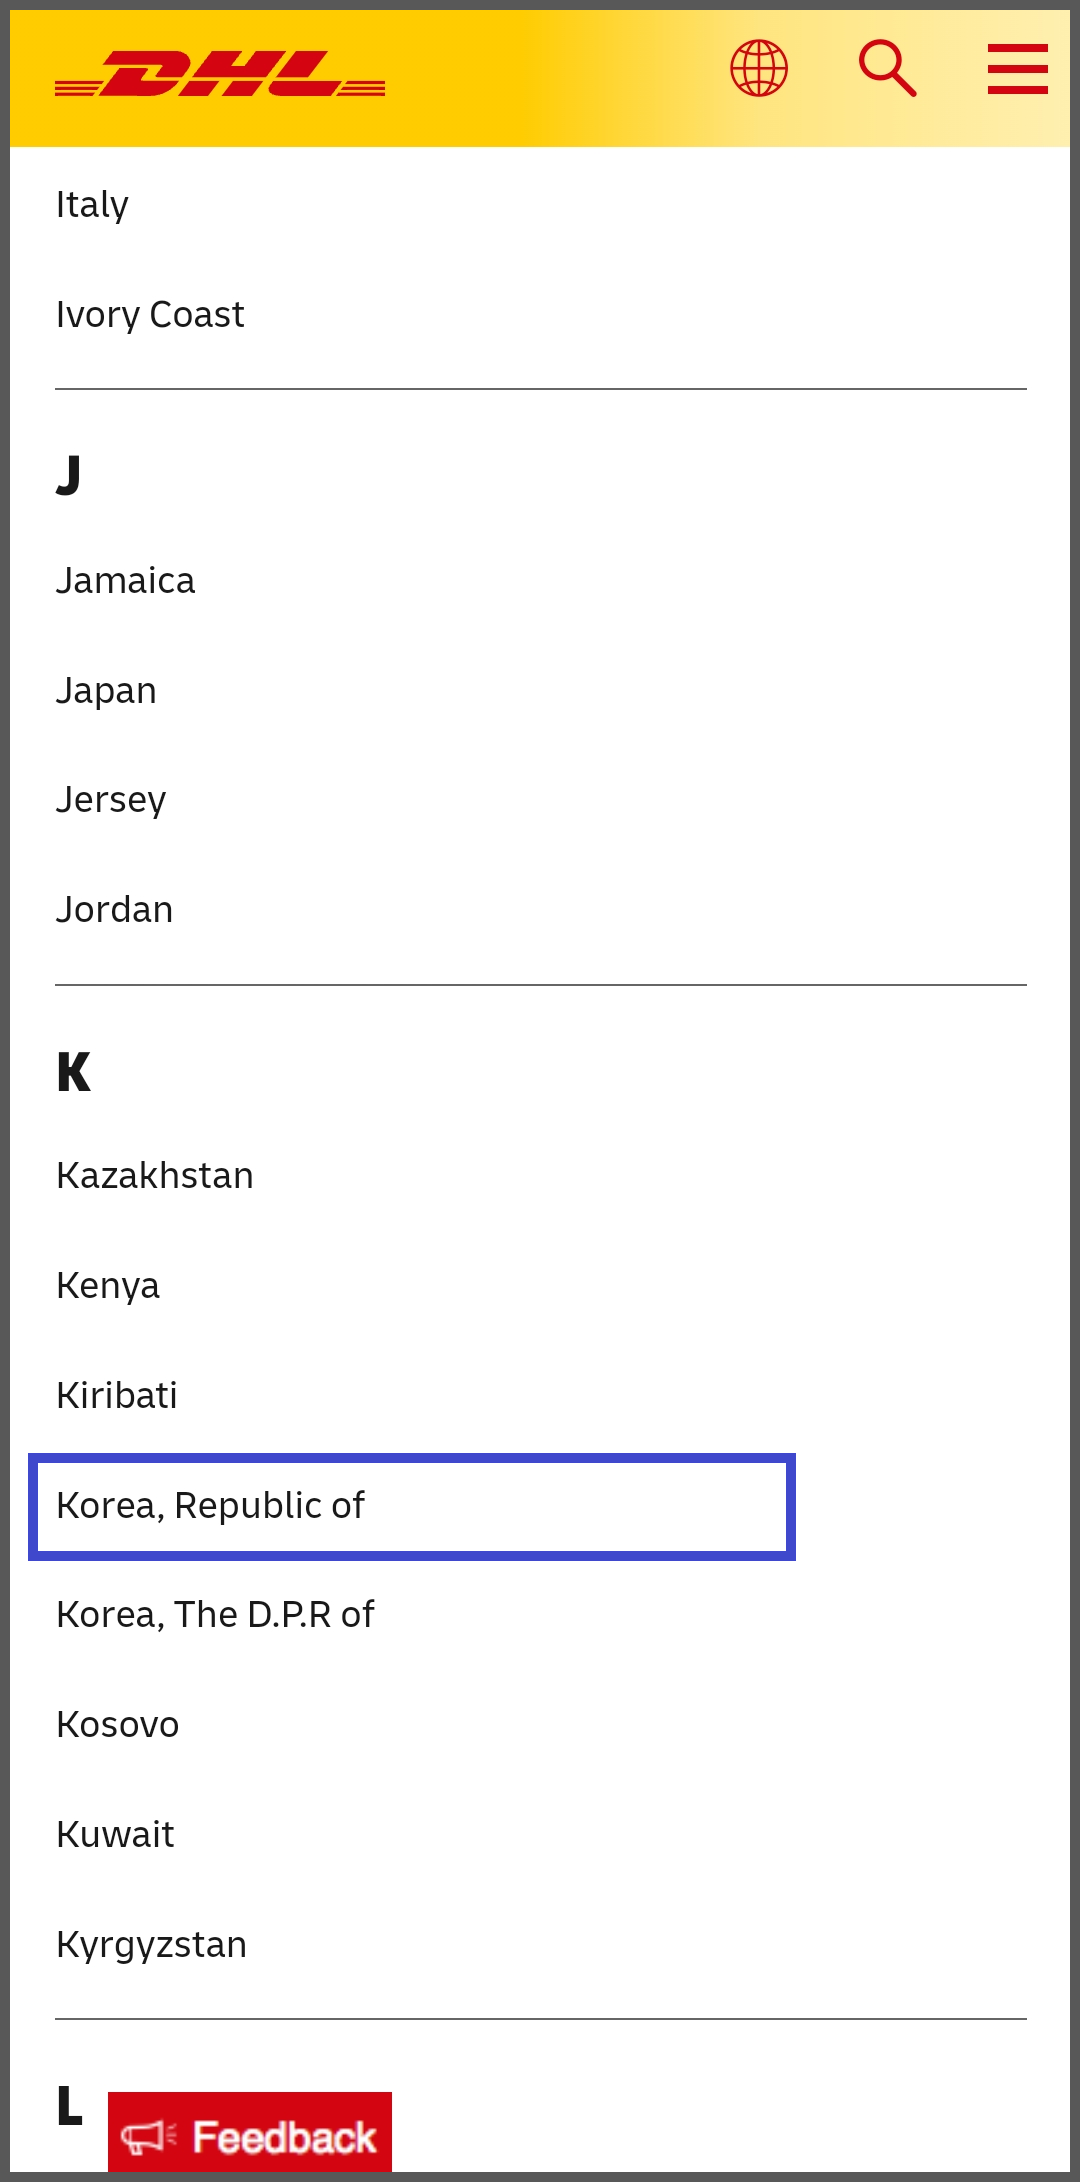Viewport: 1080px width, 2182px height.
Task: Select Kazakhstan
Action: pyautogui.click(x=155, y=1176)
